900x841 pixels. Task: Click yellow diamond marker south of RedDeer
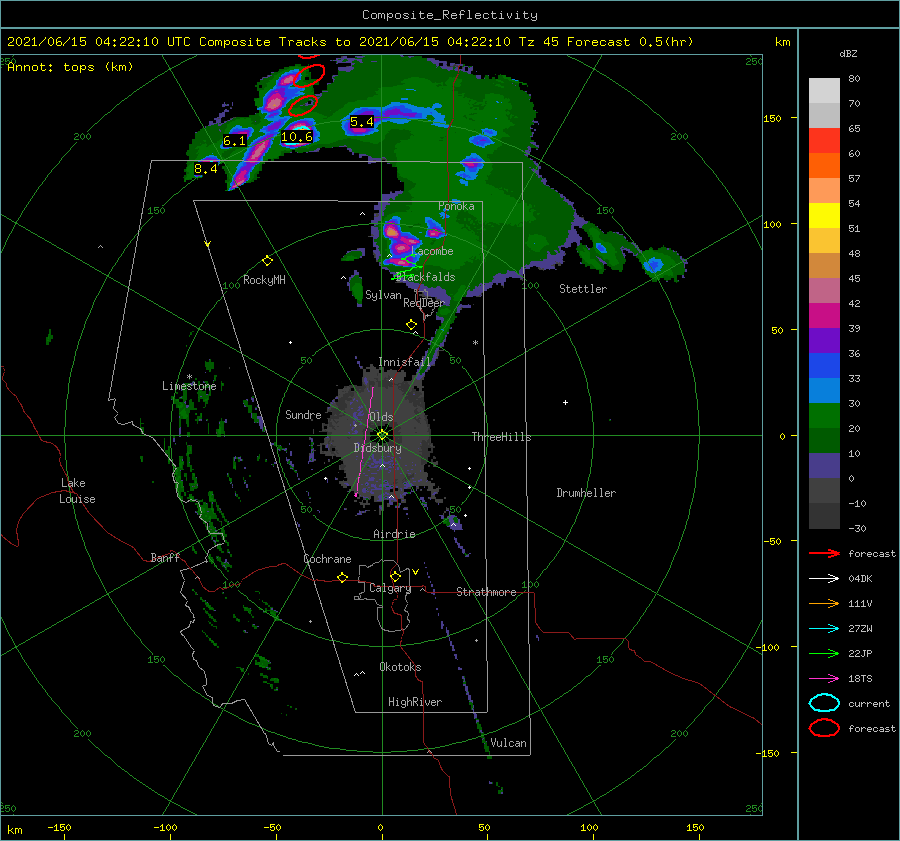411,325
